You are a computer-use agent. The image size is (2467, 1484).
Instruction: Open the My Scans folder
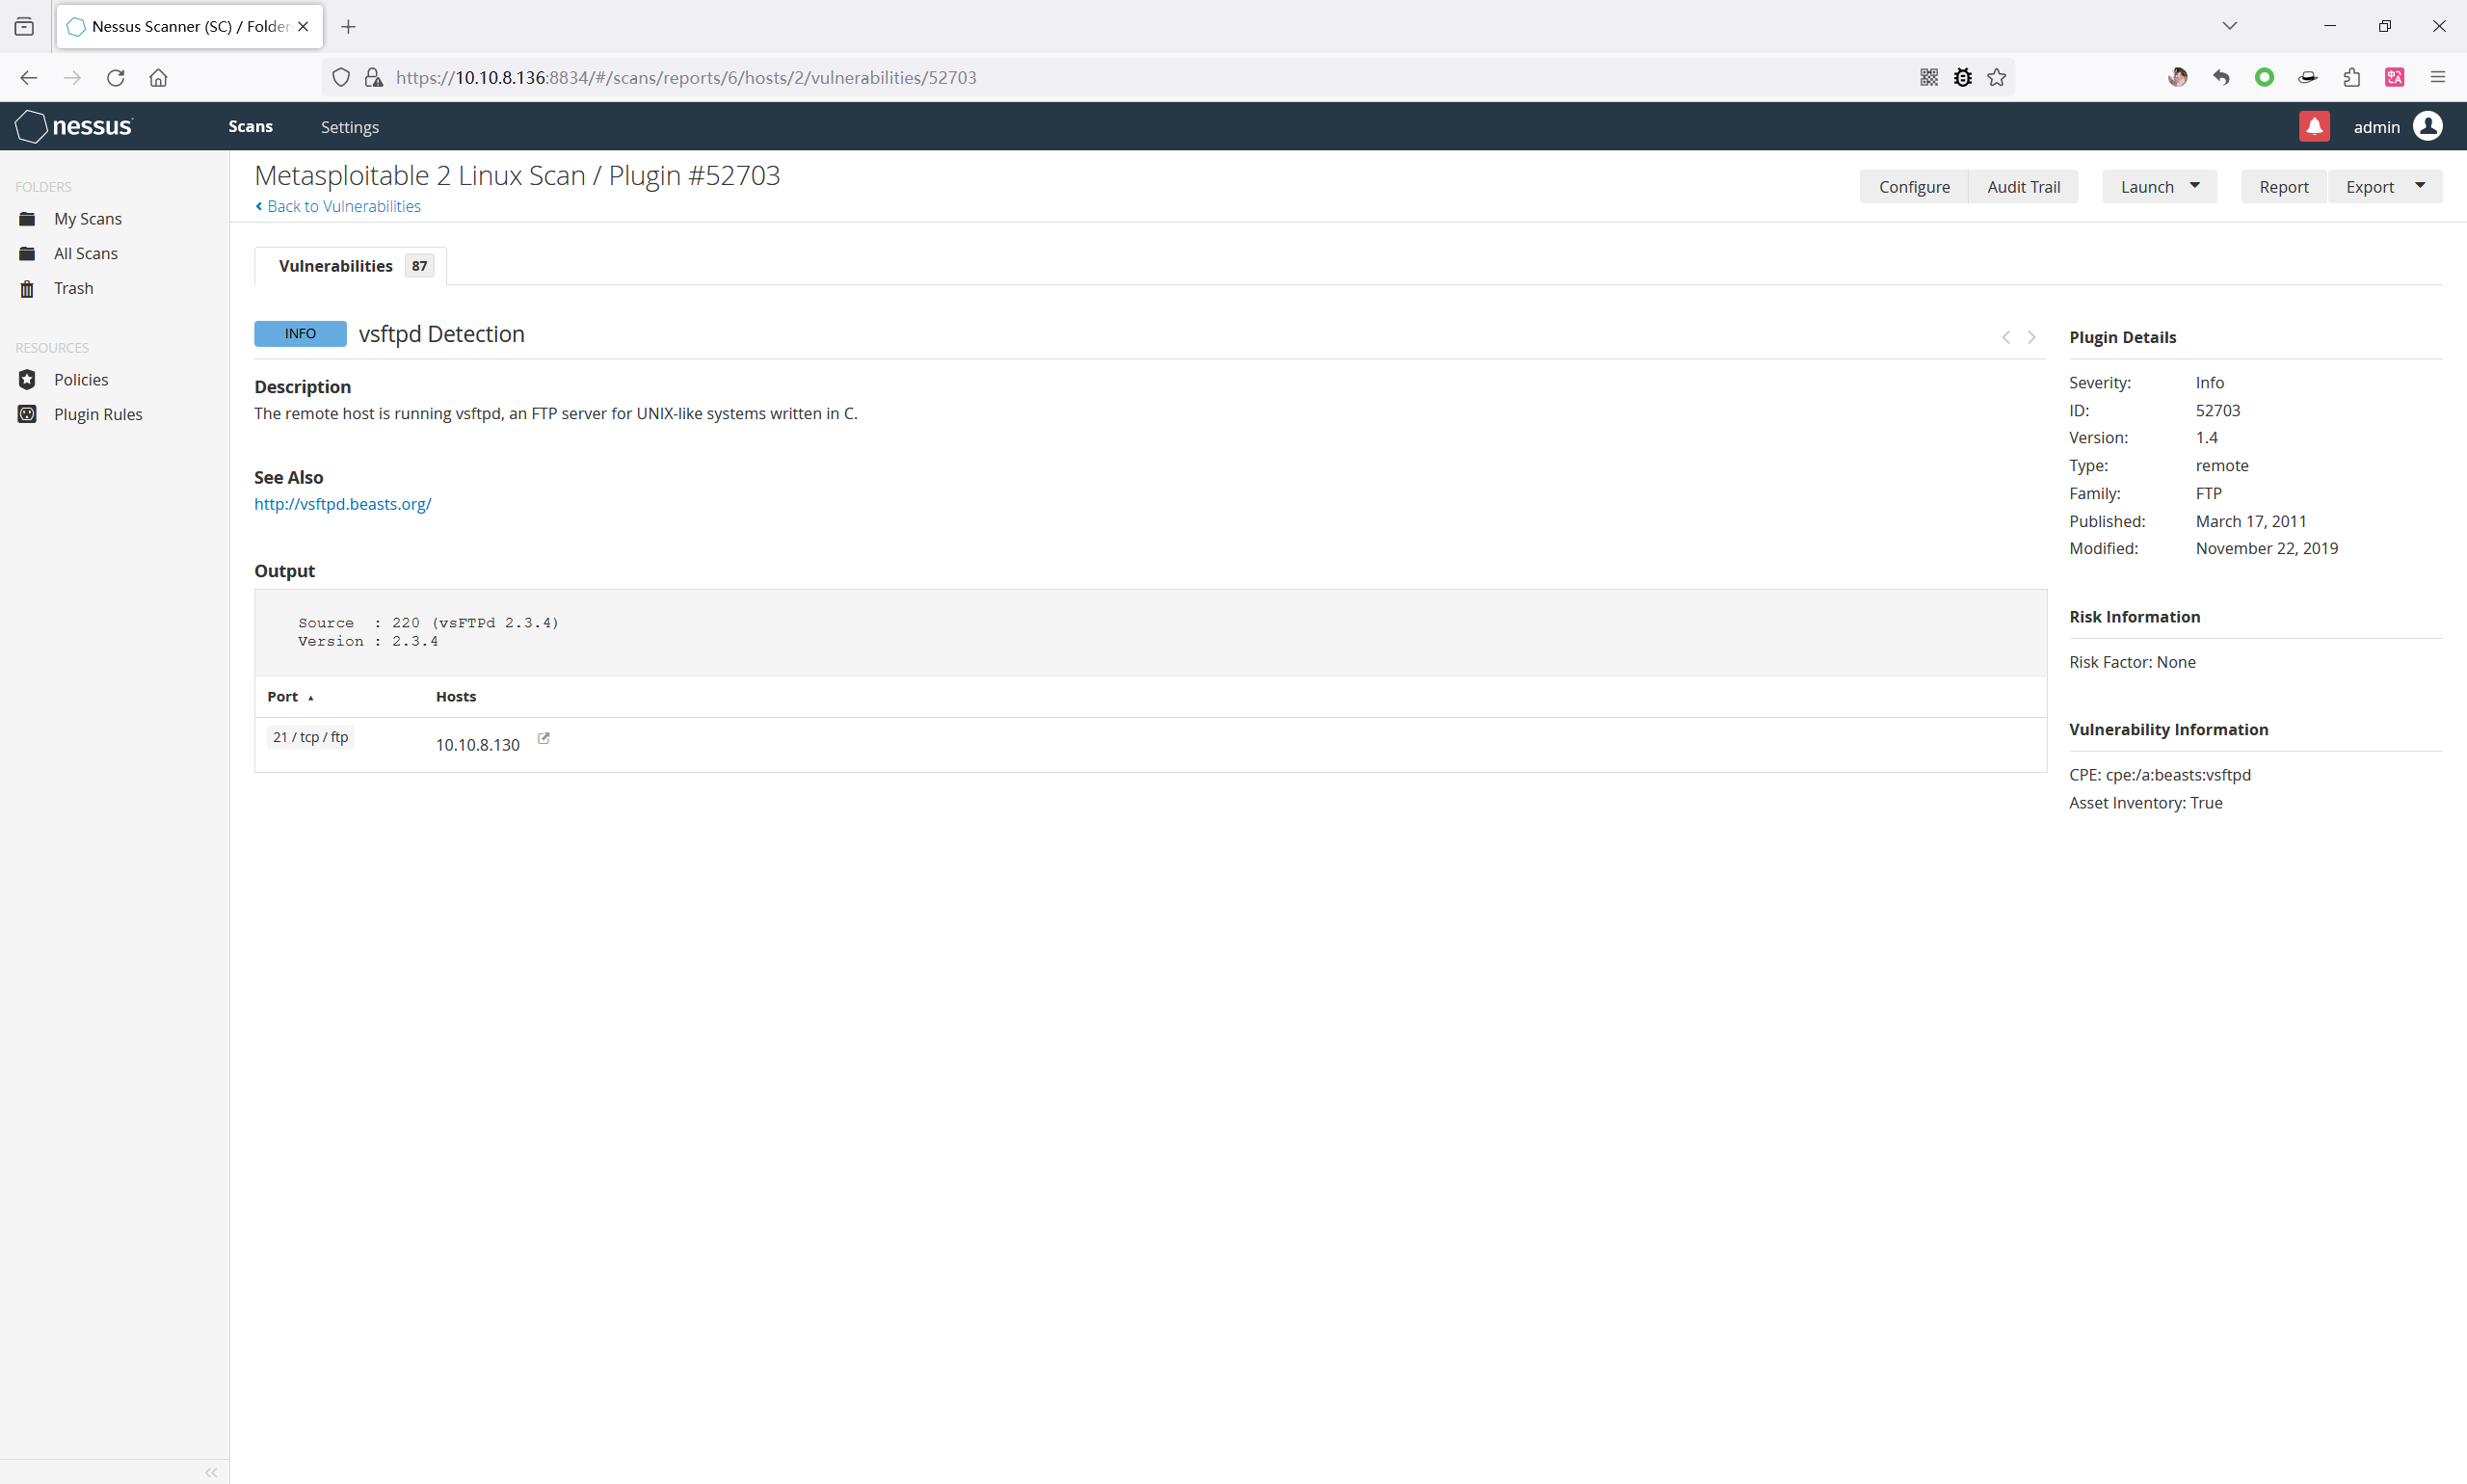pos(88,219)
